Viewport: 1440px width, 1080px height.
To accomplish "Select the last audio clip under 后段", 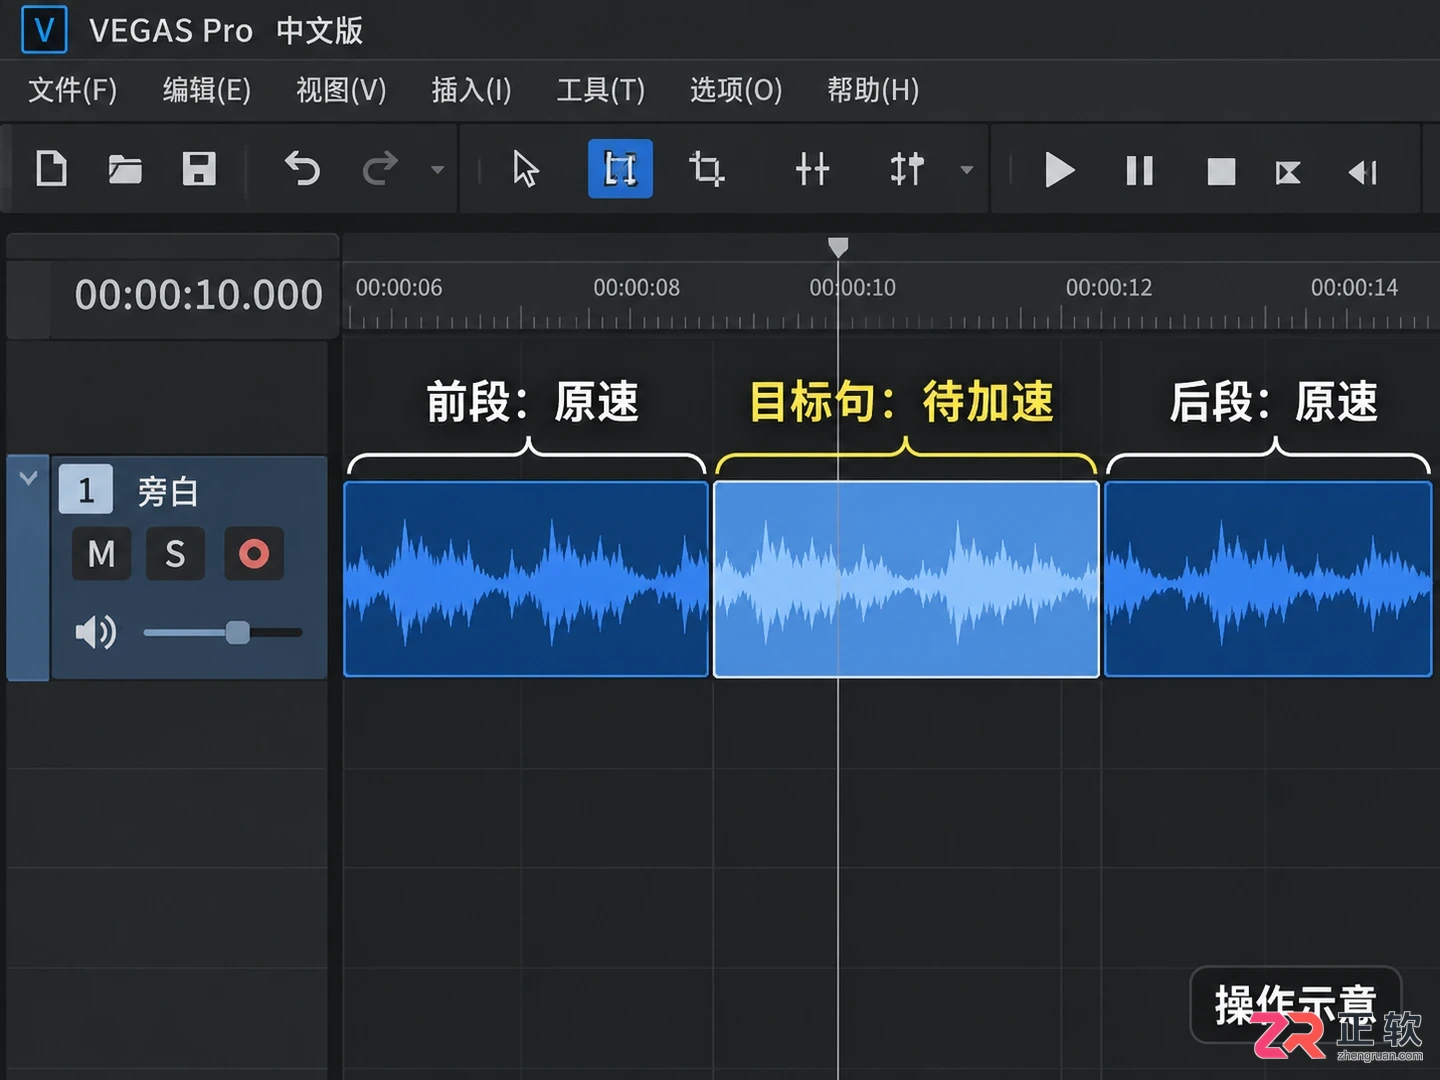I will (1268, 579).
